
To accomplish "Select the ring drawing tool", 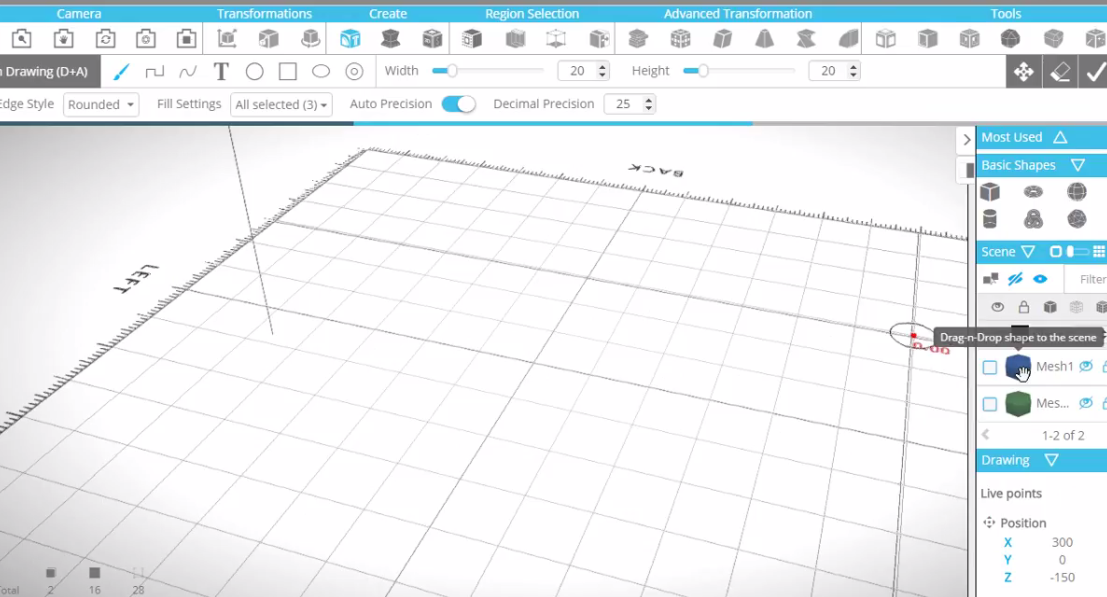I will (354, 71).
